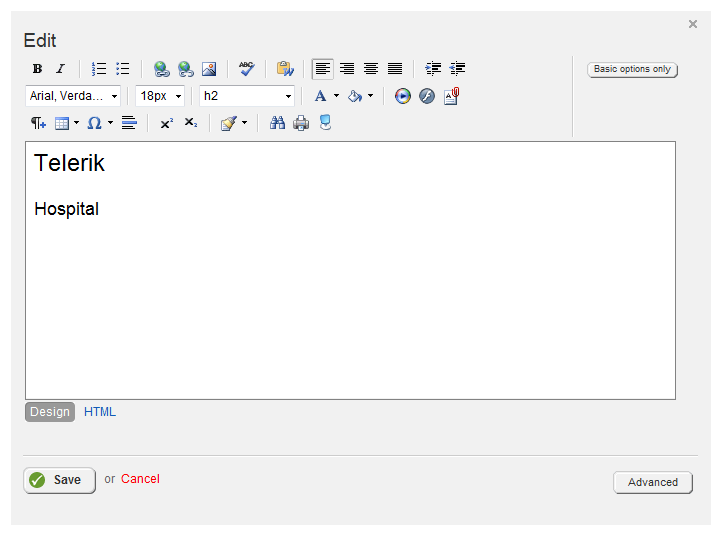Click the print icon
The height and width of the screenshot is (535, 721).
point(301,123)
